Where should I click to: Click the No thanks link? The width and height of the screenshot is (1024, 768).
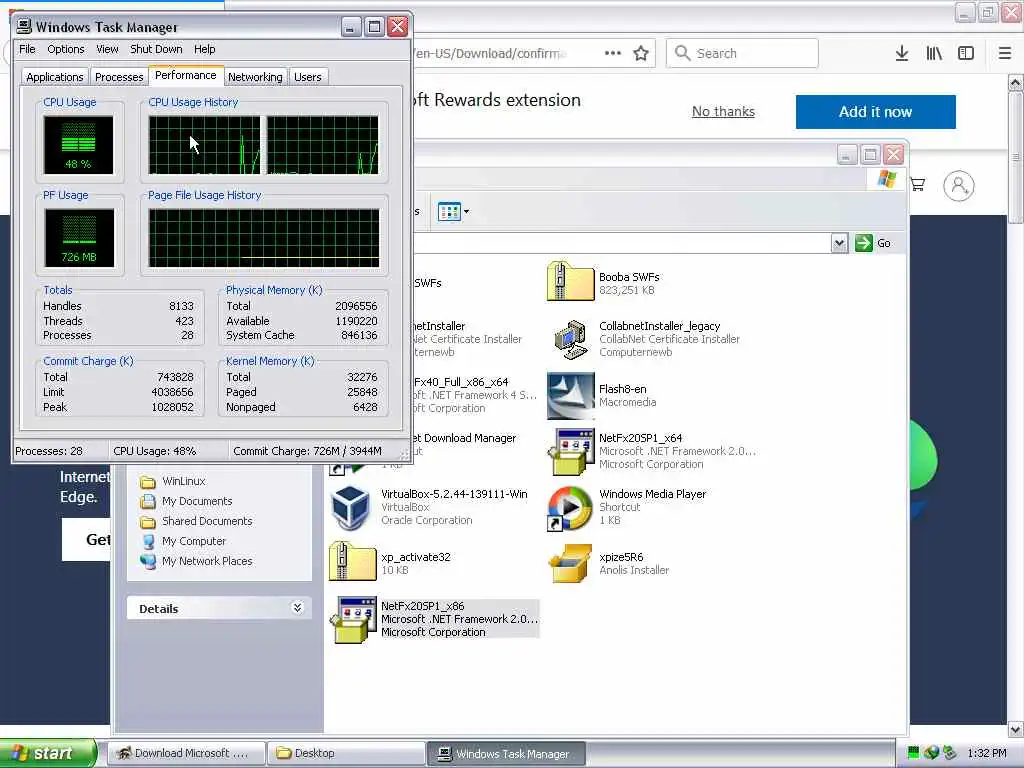(x=723, y=112)
